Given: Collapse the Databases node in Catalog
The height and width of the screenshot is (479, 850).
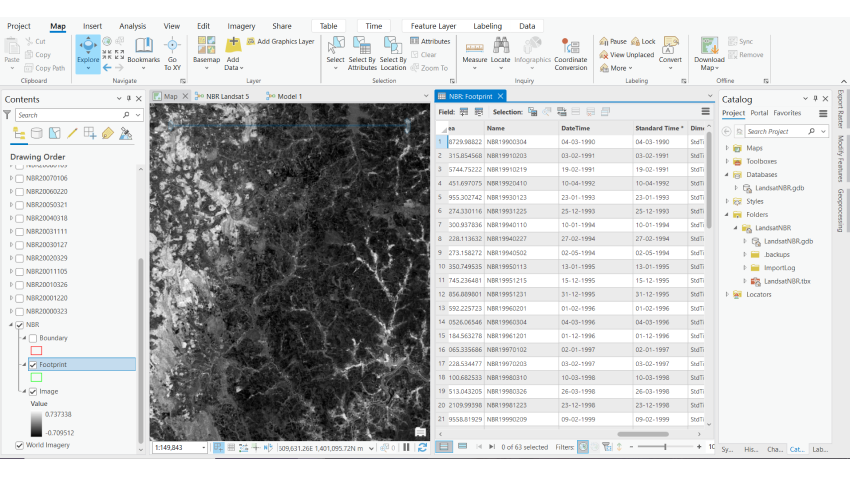Looking at the screenshot, I should (727, 174).
